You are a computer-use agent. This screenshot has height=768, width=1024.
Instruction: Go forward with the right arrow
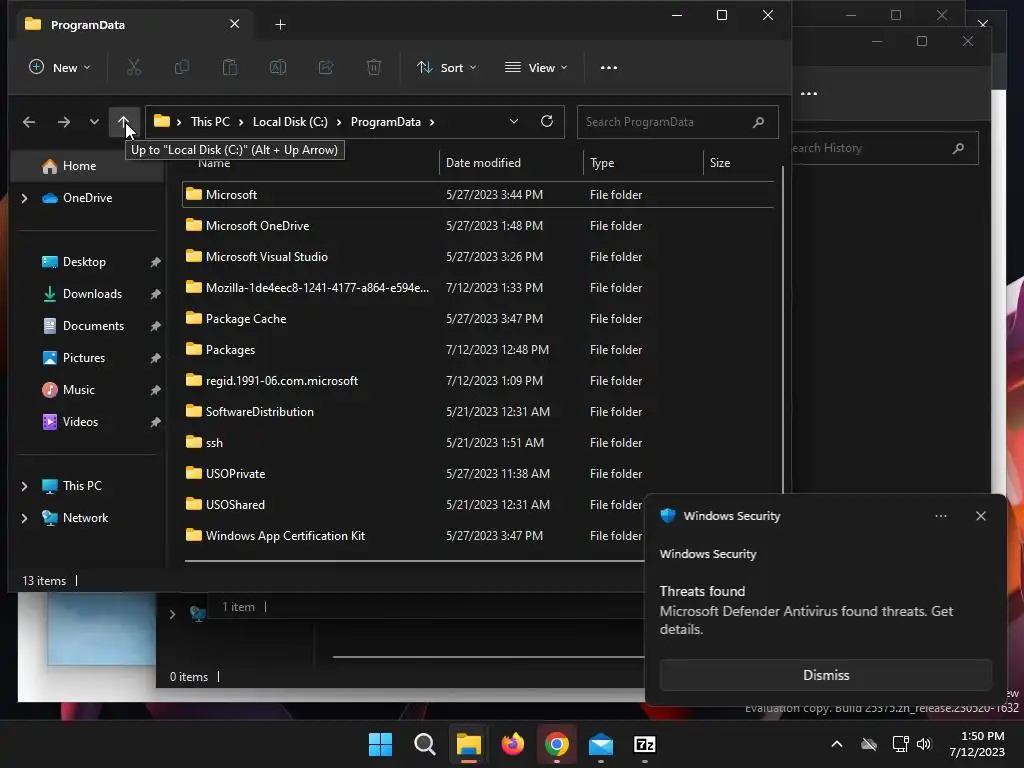click(x=63, y=122)
